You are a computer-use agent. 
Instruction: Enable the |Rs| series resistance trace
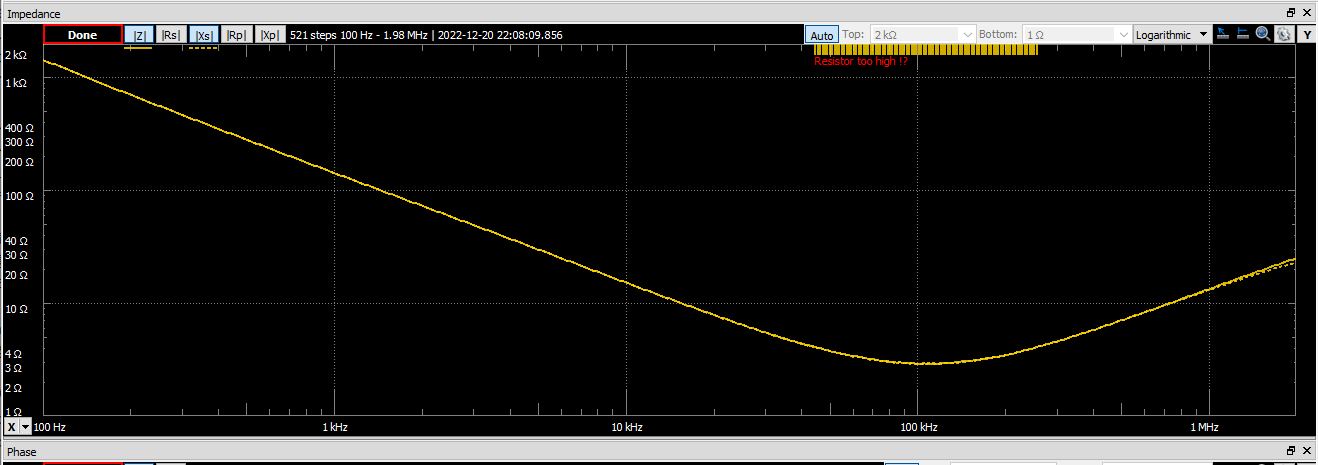tap(171, 35)
